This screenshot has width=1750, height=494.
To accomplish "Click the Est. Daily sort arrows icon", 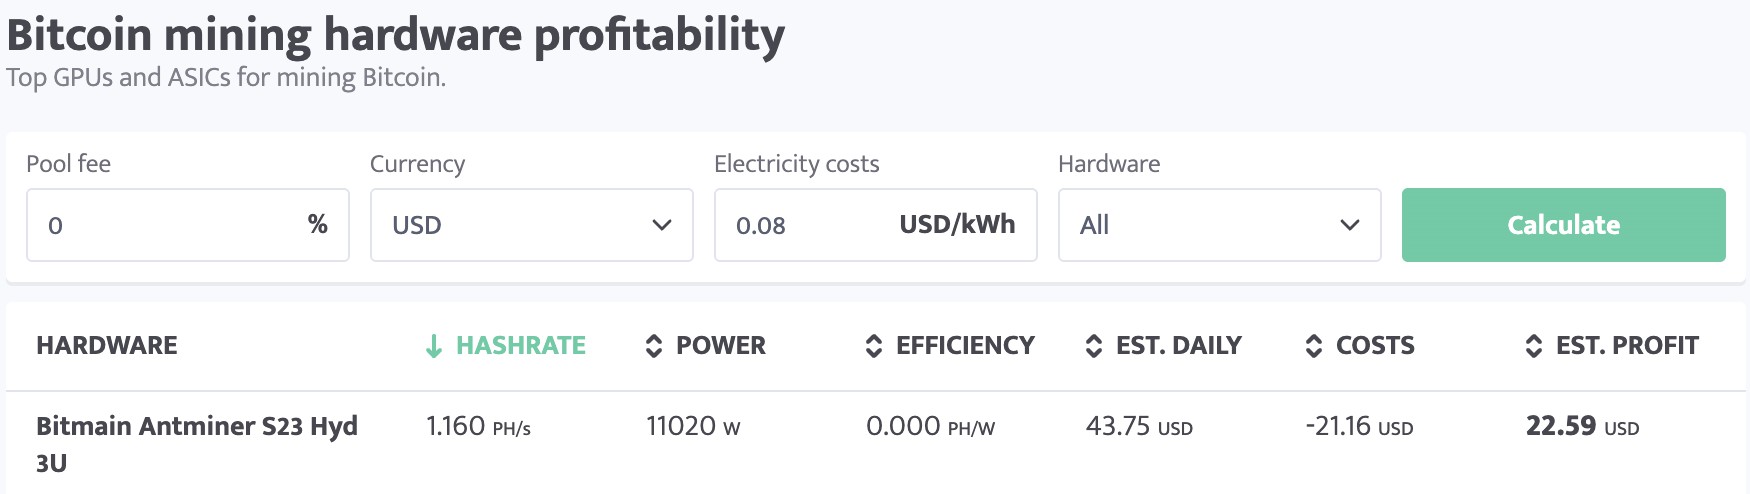I will point(1094,346).
